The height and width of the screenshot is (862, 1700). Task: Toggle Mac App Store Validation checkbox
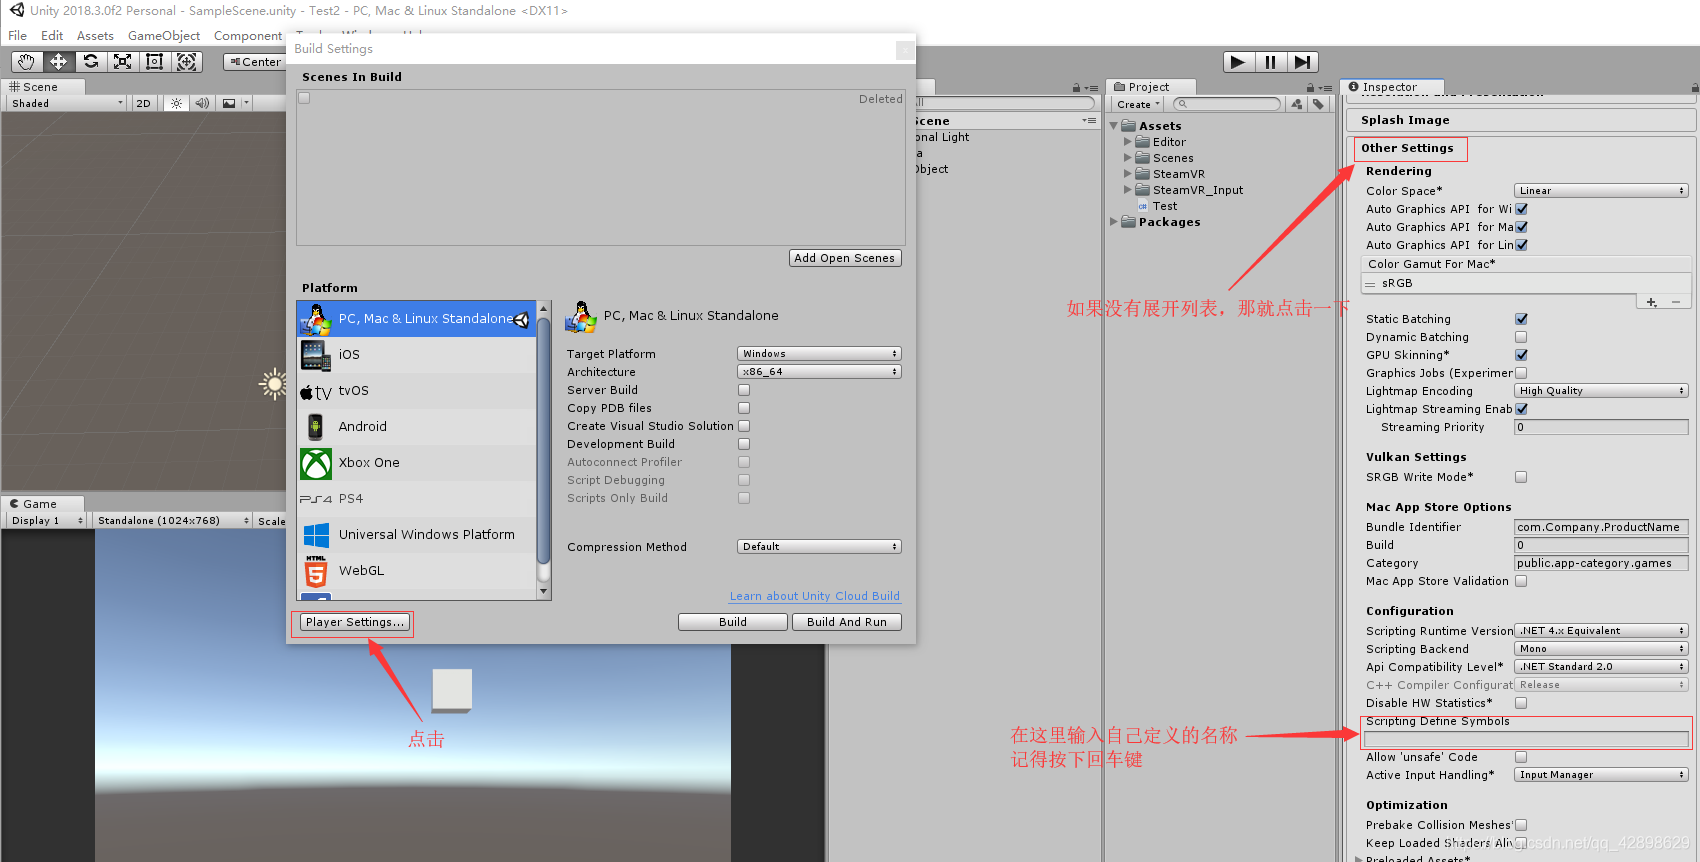click(x=1521, y=581)
